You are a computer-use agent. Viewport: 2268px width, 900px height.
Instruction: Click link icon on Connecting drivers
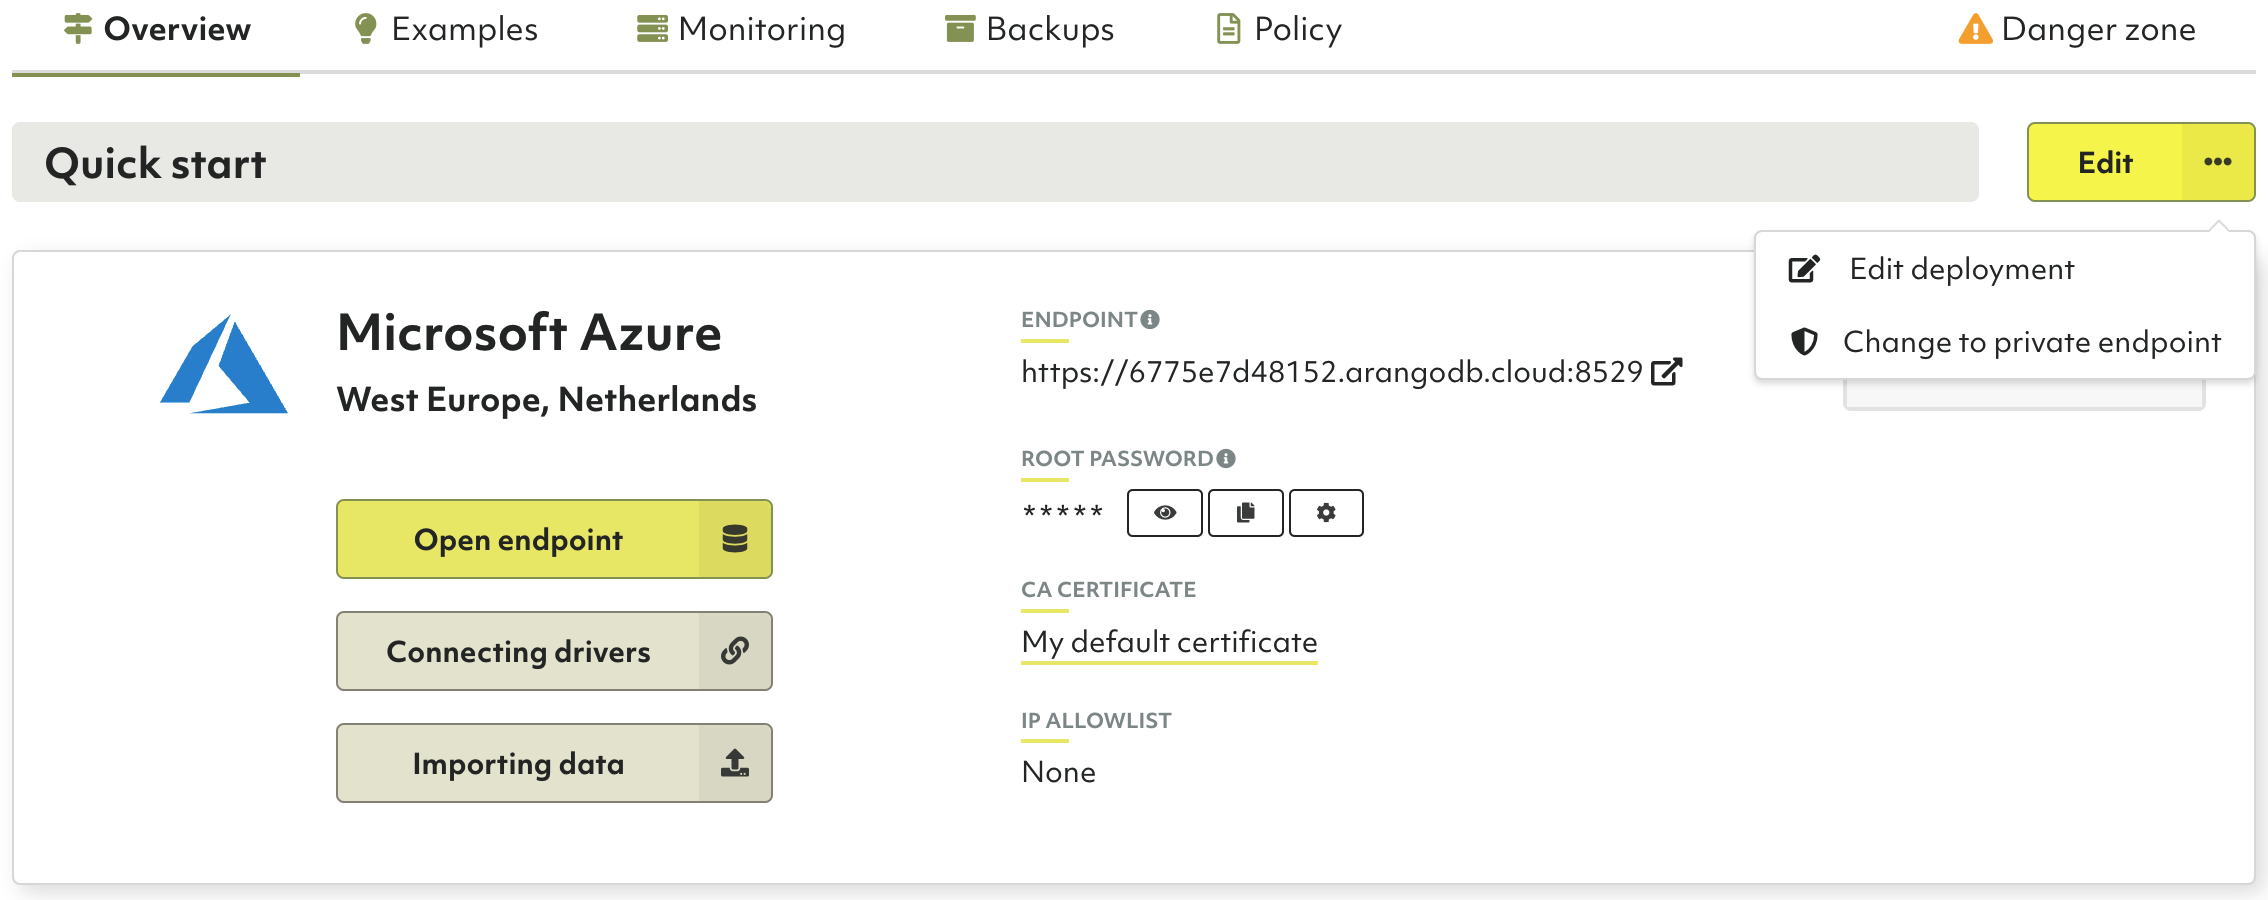point(735,651)
